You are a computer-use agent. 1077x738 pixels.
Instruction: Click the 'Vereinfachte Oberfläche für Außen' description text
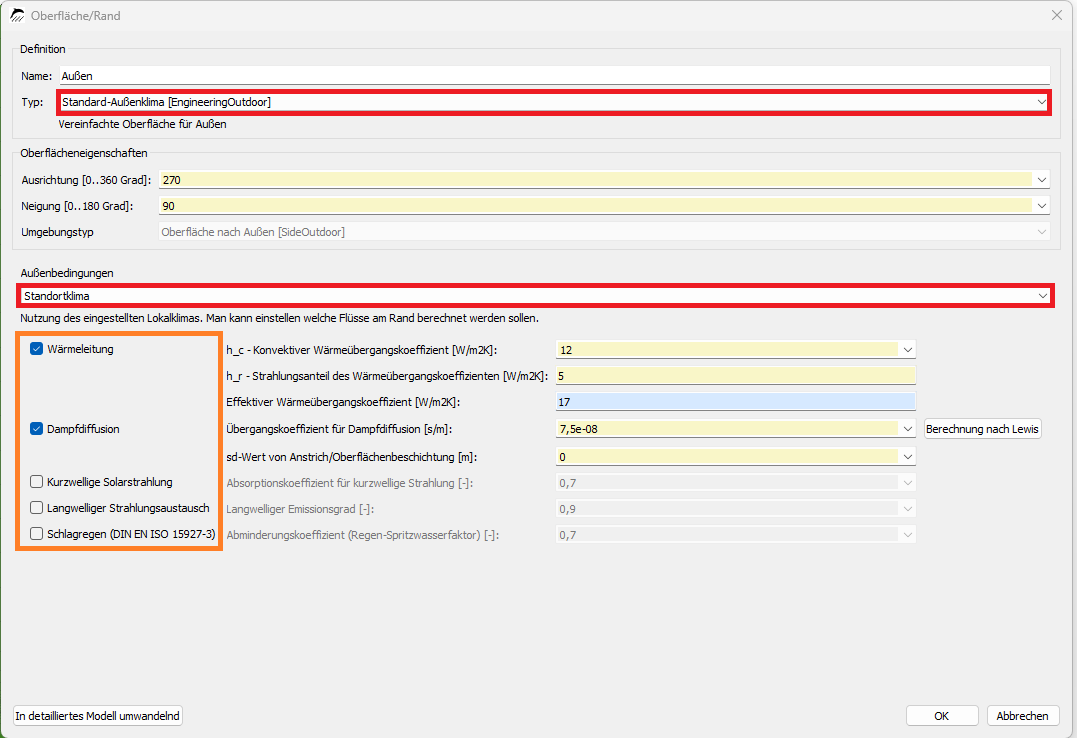pyautogui.click(x=143, y=124)
